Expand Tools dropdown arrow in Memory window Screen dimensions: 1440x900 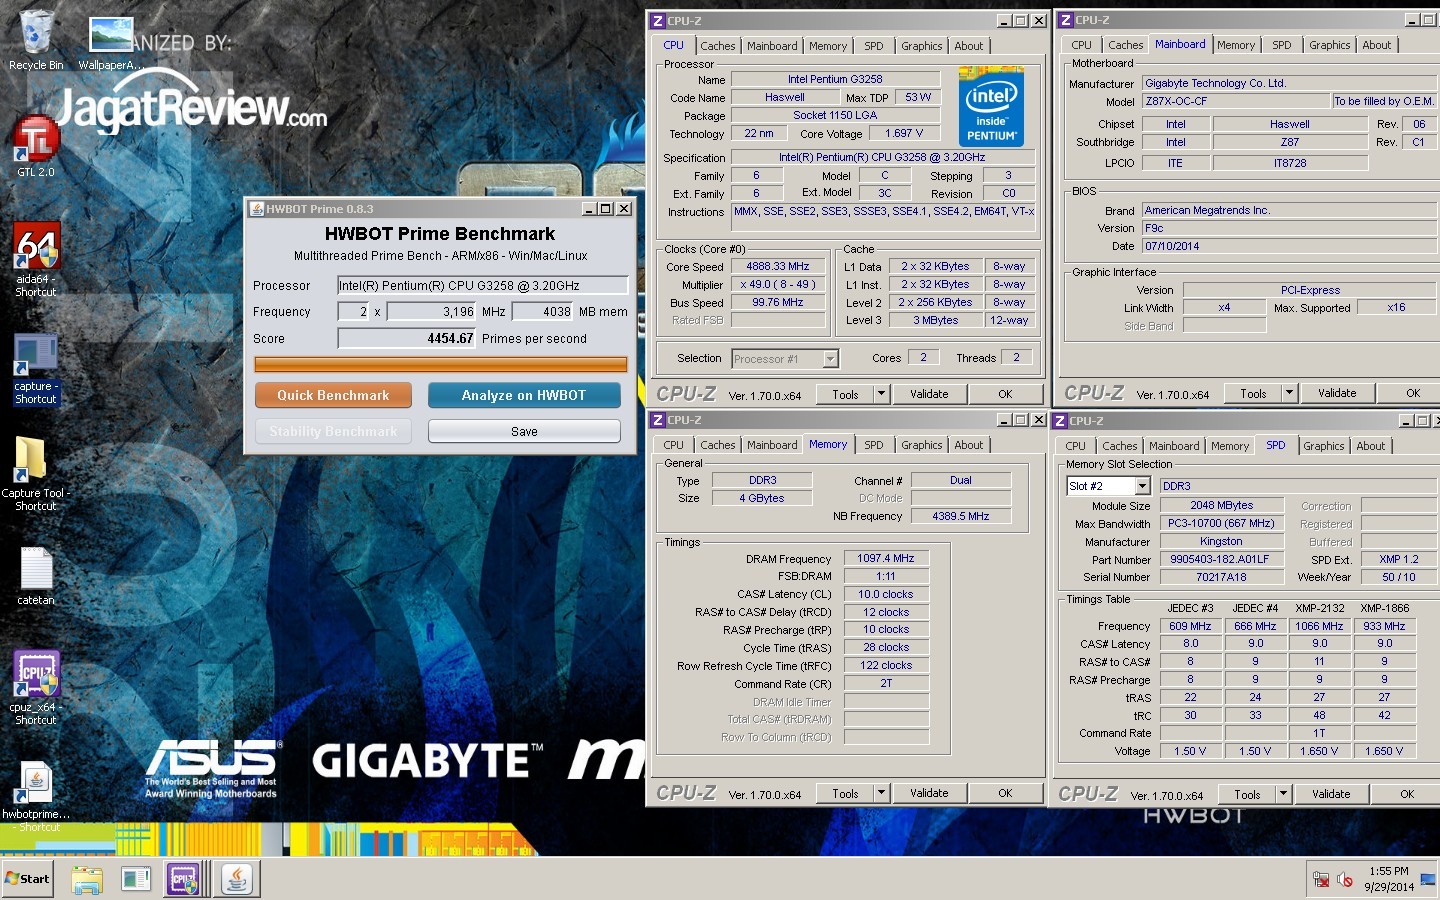pos(881,793)
